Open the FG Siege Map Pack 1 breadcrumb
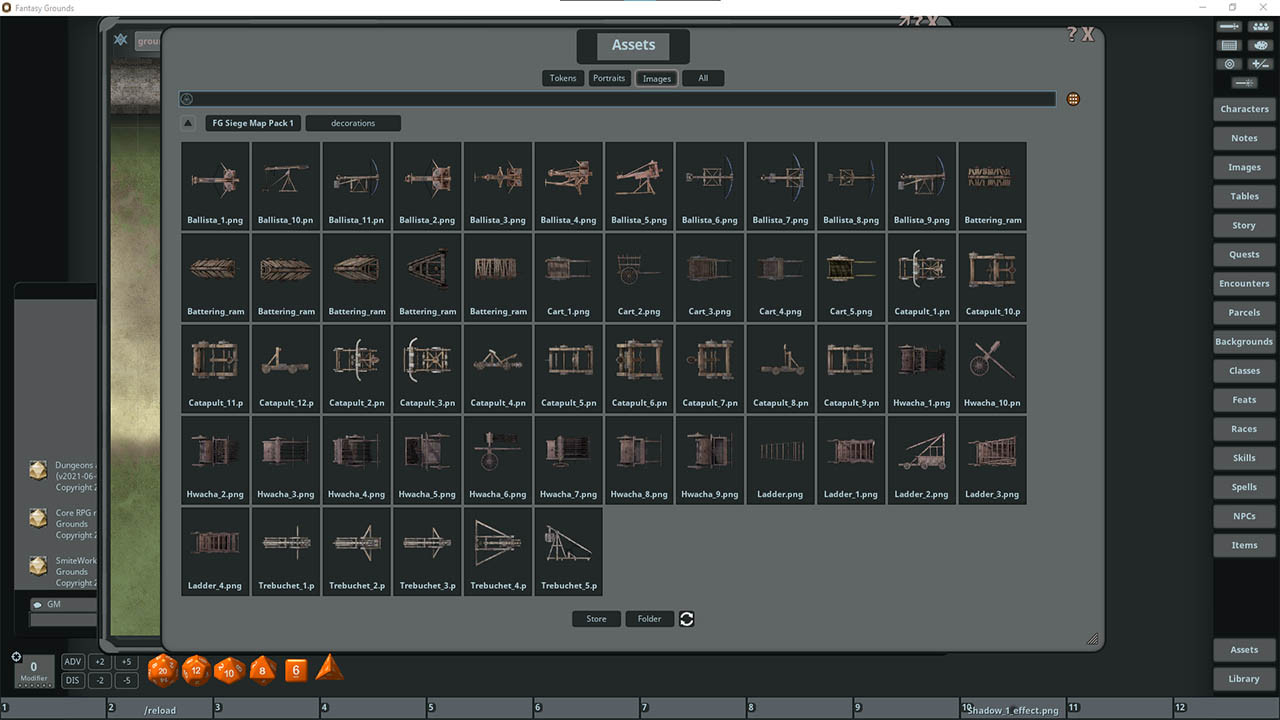This screenshot has width=1280, height=720. [x=252, y=123]
